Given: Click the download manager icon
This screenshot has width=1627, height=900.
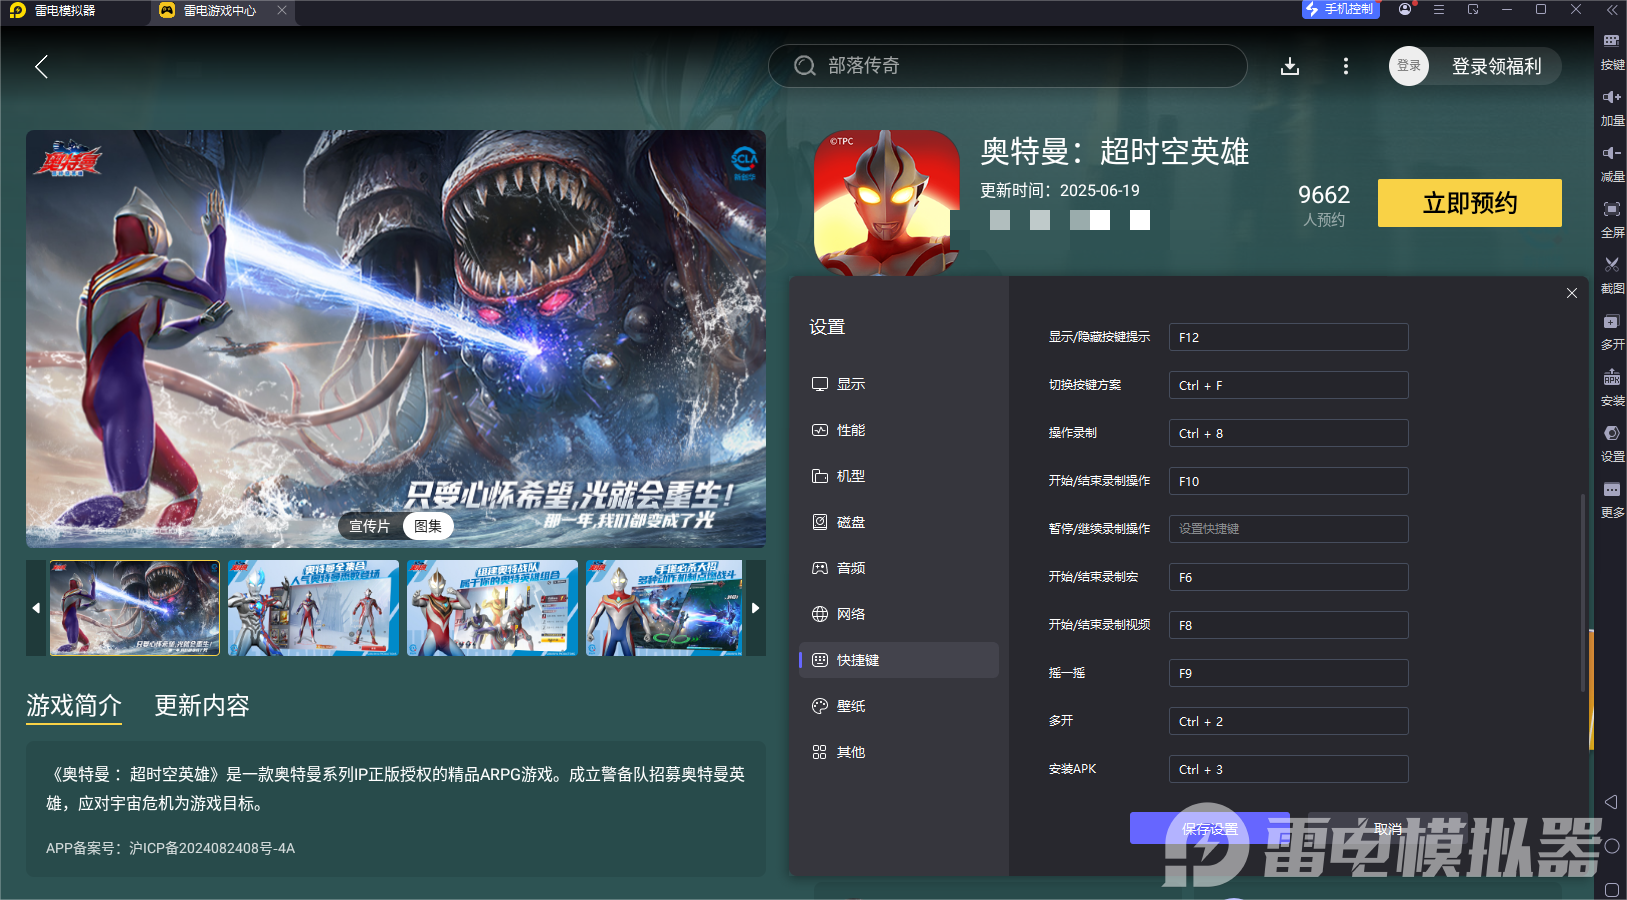Looking at the screenshot, I should click(1290, 66).
